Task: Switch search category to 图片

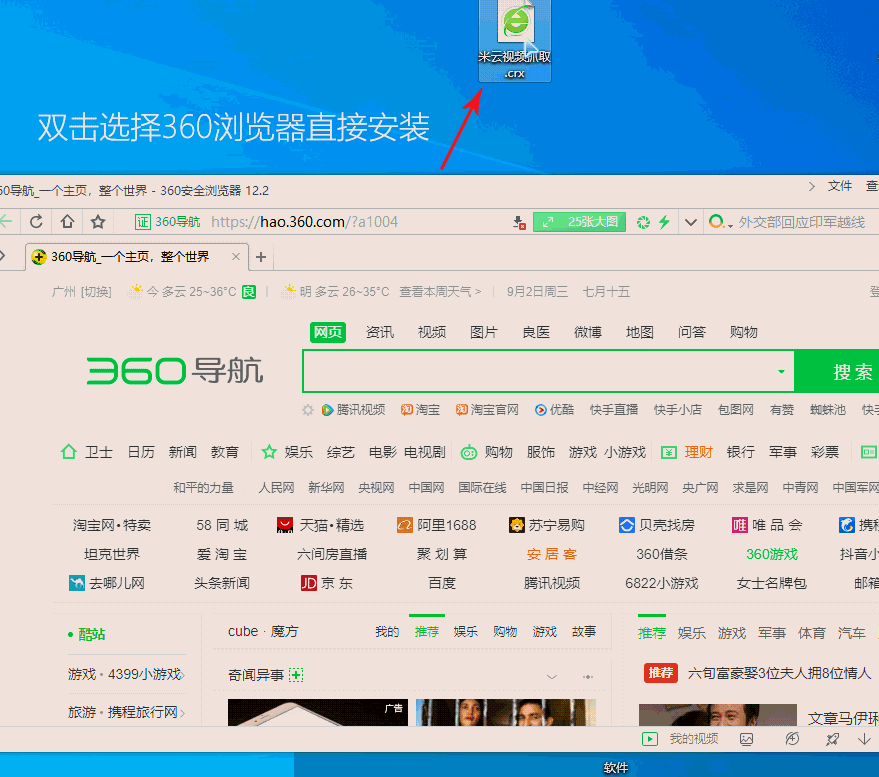Action: [x=484, y=332]
